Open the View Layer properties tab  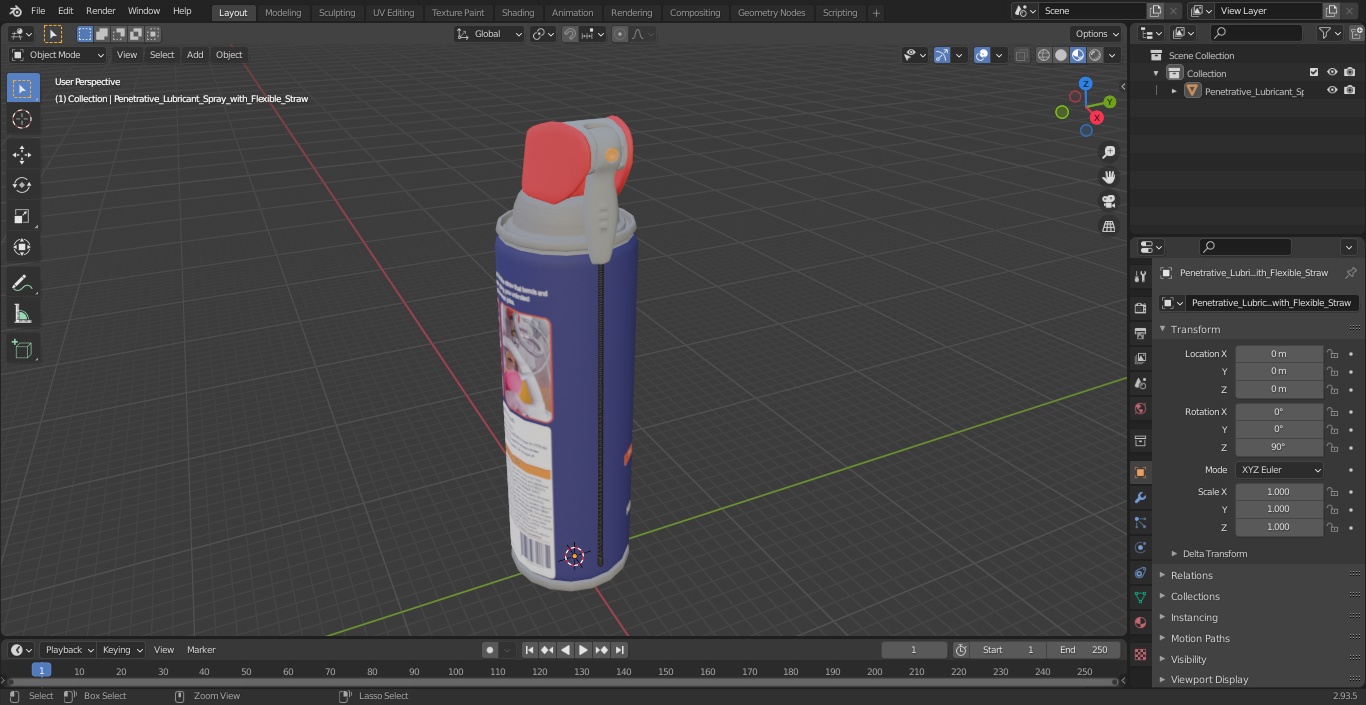click(1140, 358)
